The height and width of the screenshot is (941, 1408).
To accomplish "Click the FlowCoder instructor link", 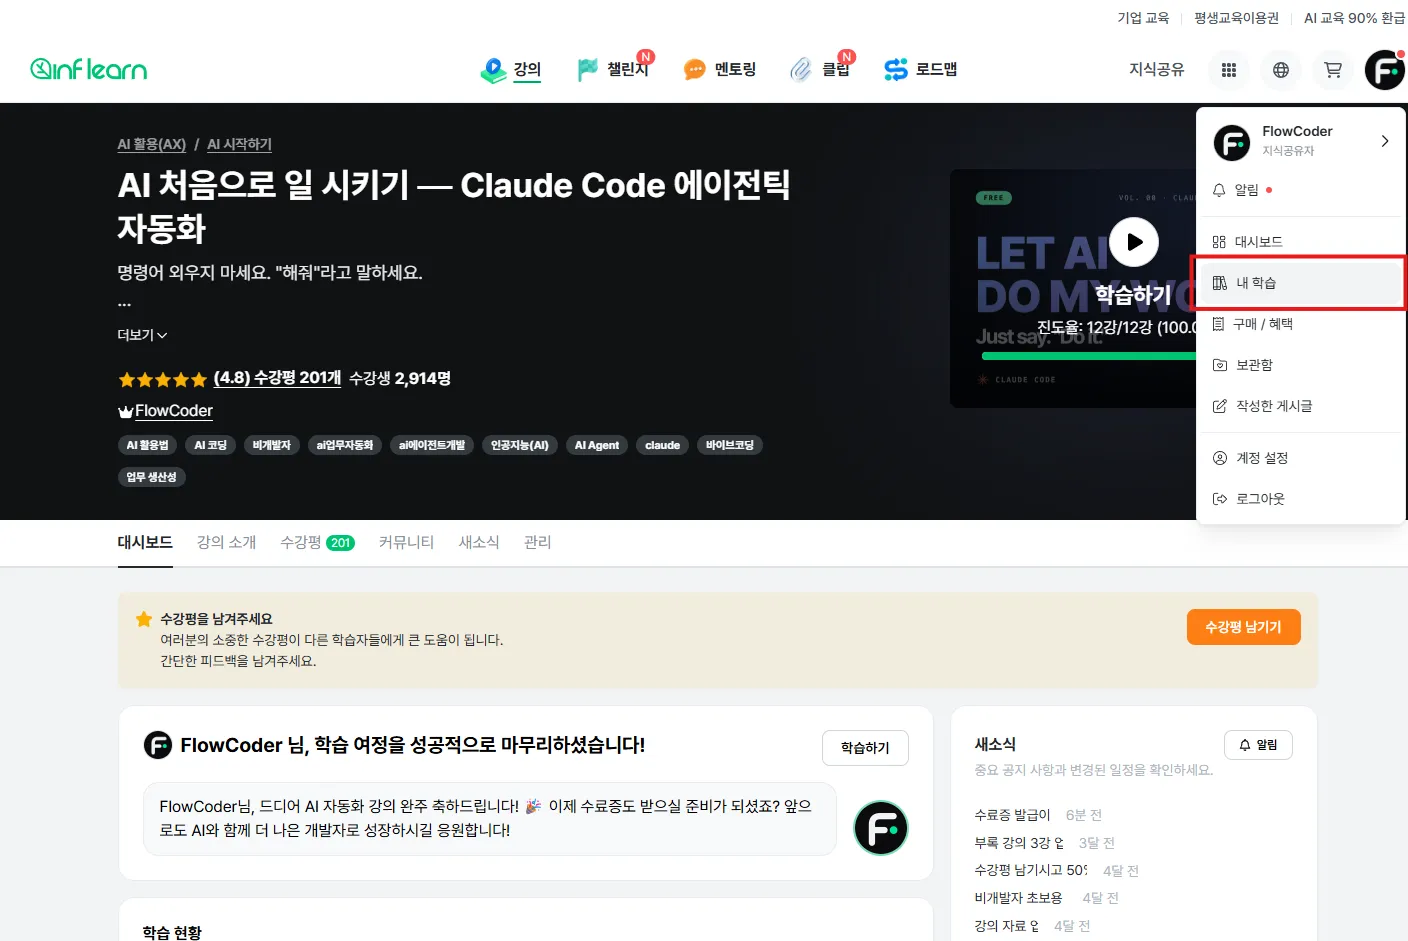I will pyautogui.click(x=174, y=411).
